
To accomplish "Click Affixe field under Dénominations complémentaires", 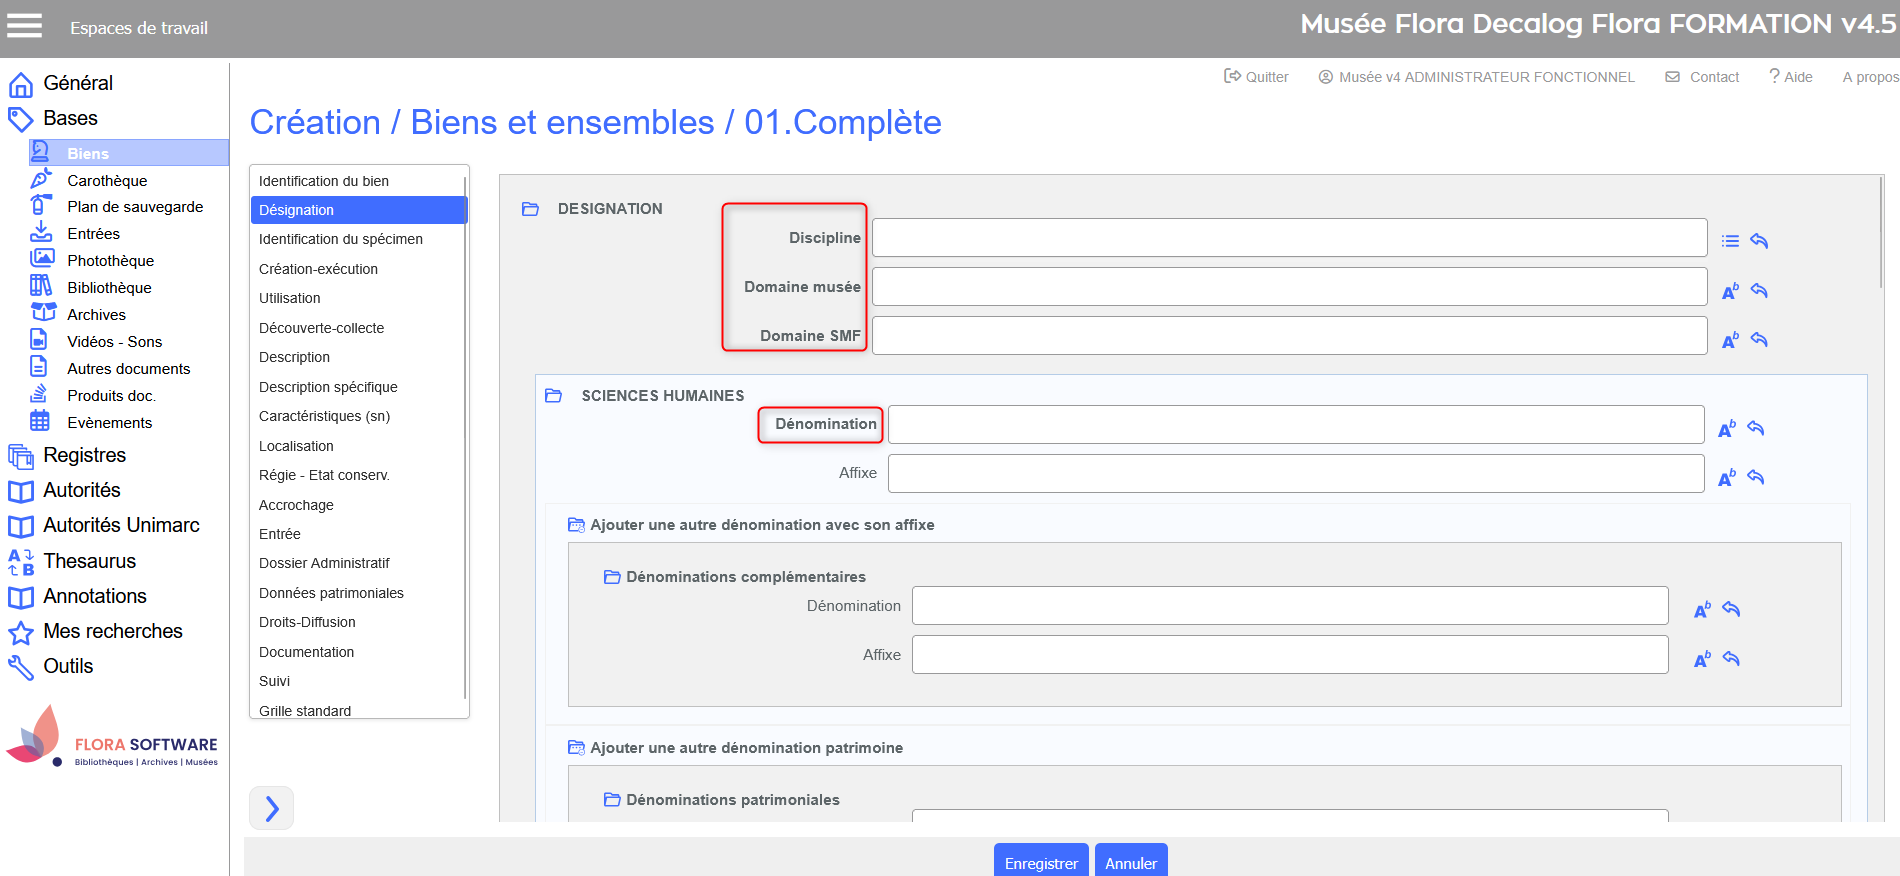I will tap(1290, 655).
